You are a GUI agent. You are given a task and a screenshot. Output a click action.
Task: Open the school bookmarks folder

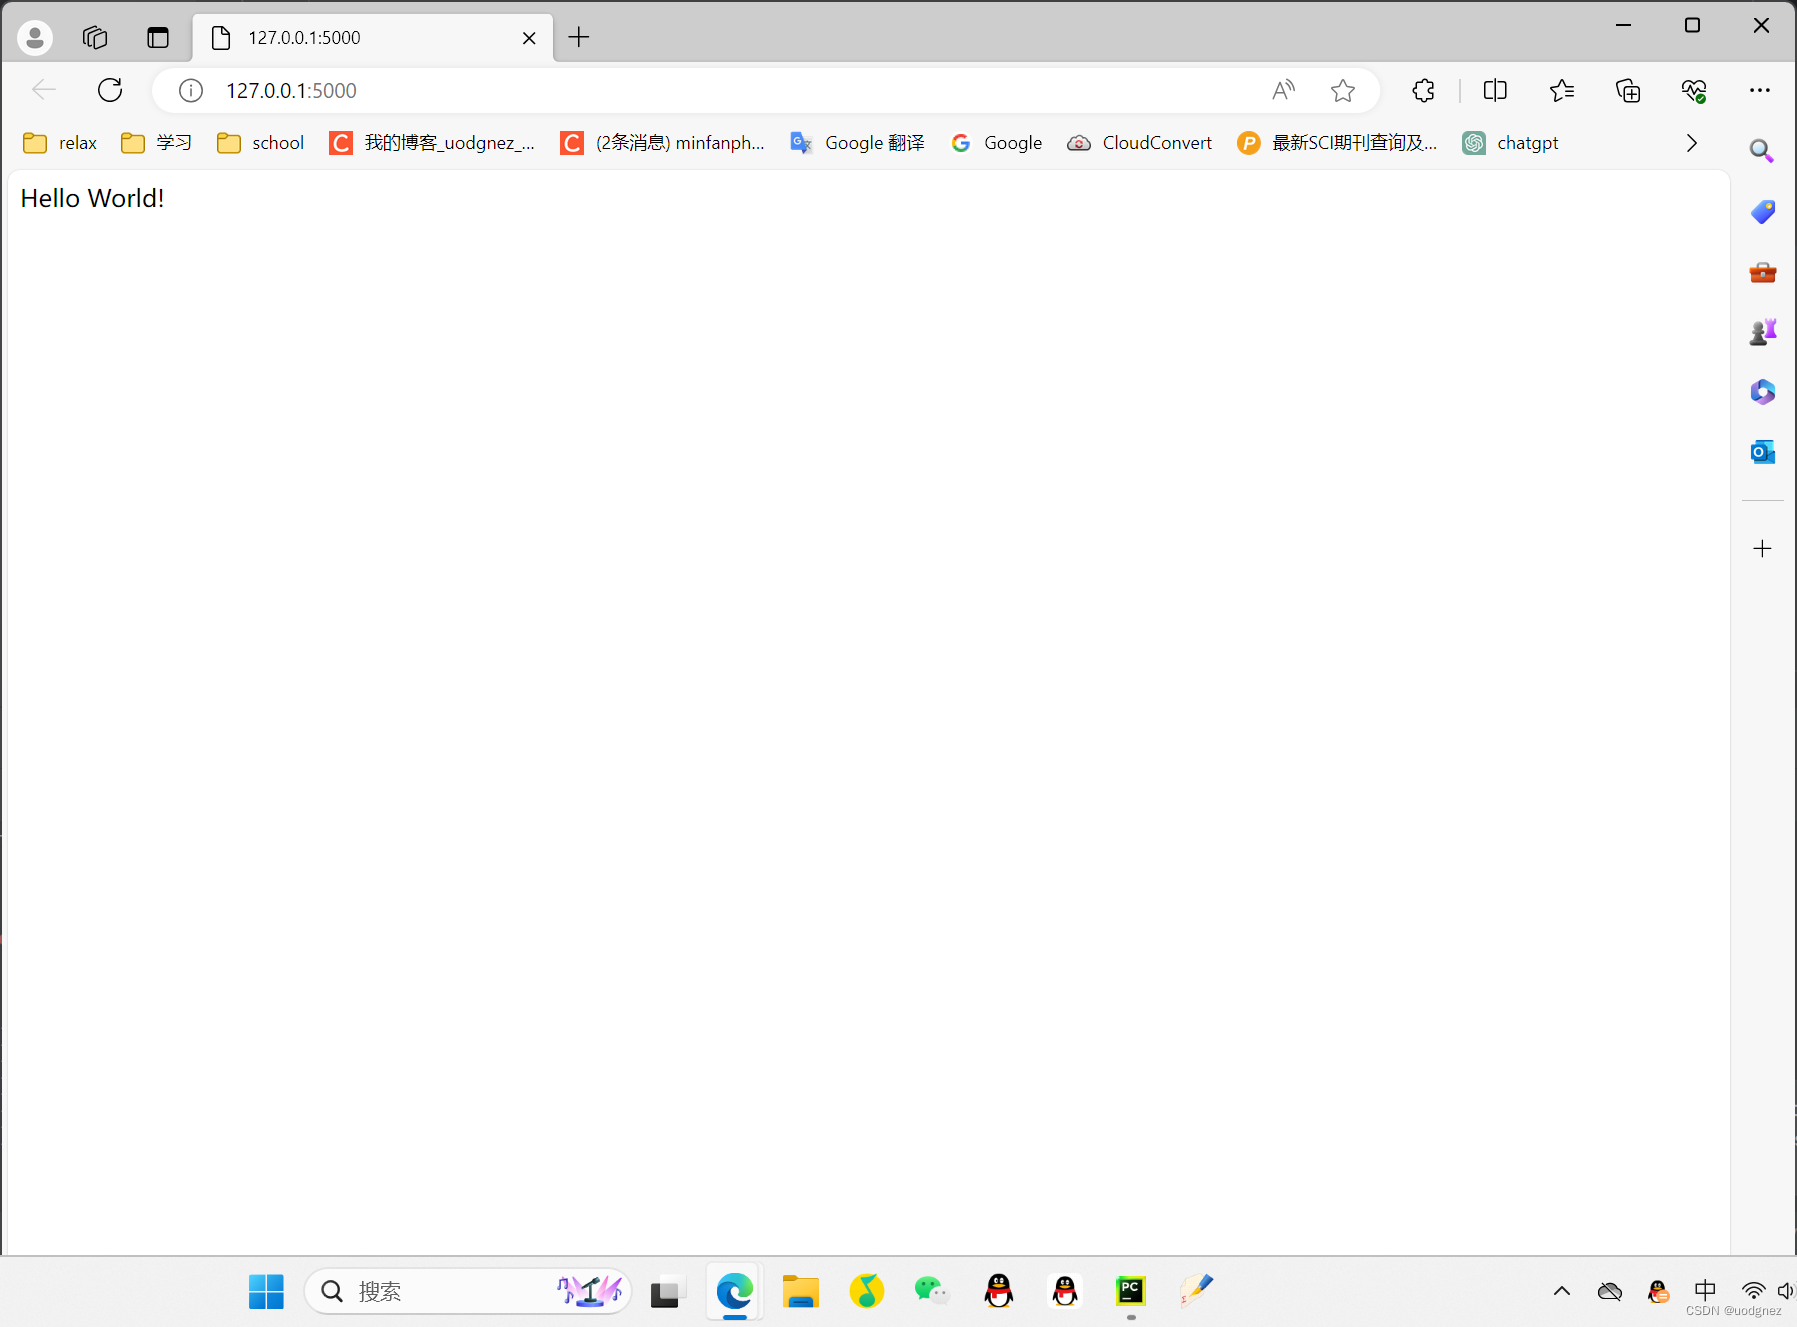260,143
